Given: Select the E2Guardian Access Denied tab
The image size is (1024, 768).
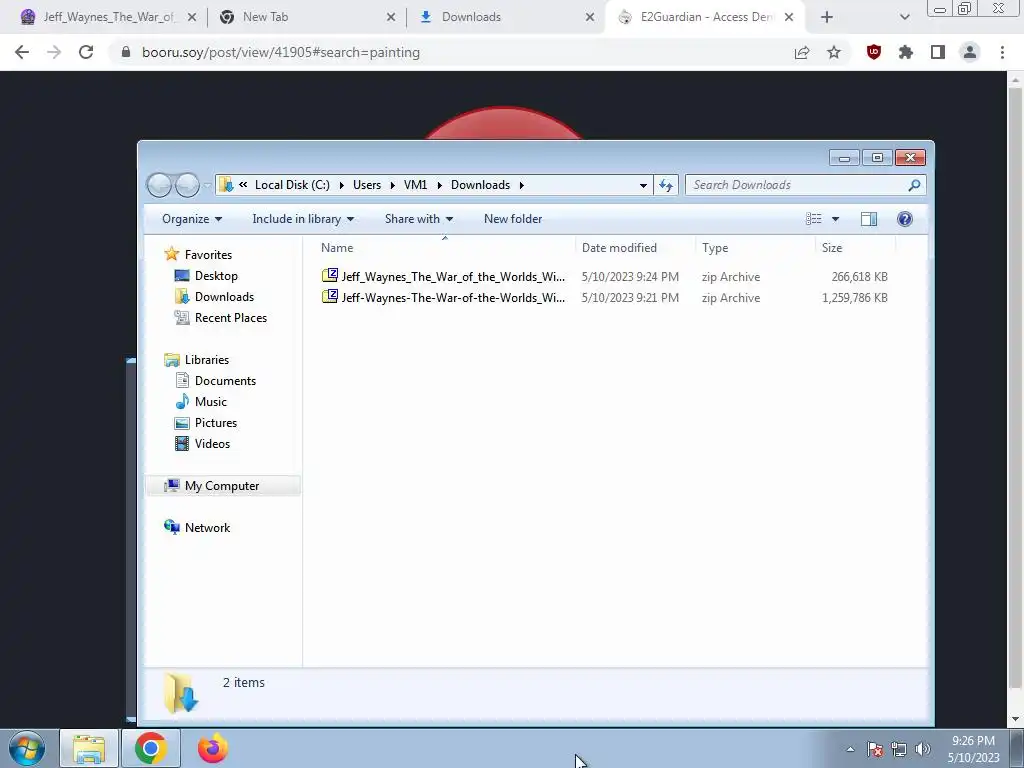Looking at the screenshot, I should (x=706, y=17).
